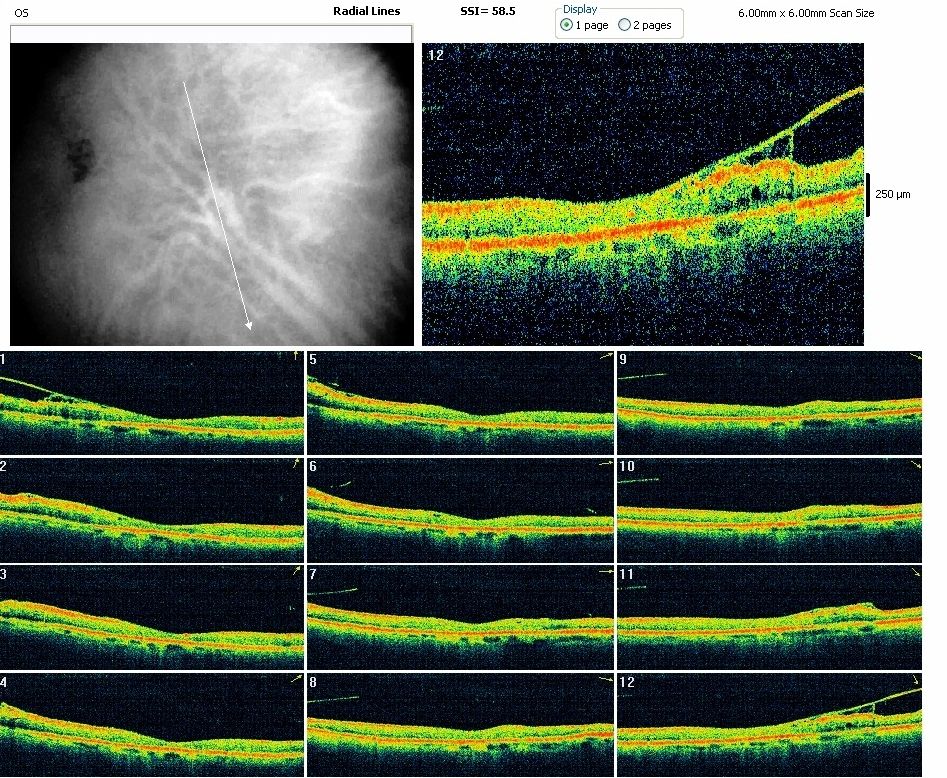Open radial scan thumbnail number 5
Image resolution: width=947 pixels, height=778 pixels.
coord(461,403)
